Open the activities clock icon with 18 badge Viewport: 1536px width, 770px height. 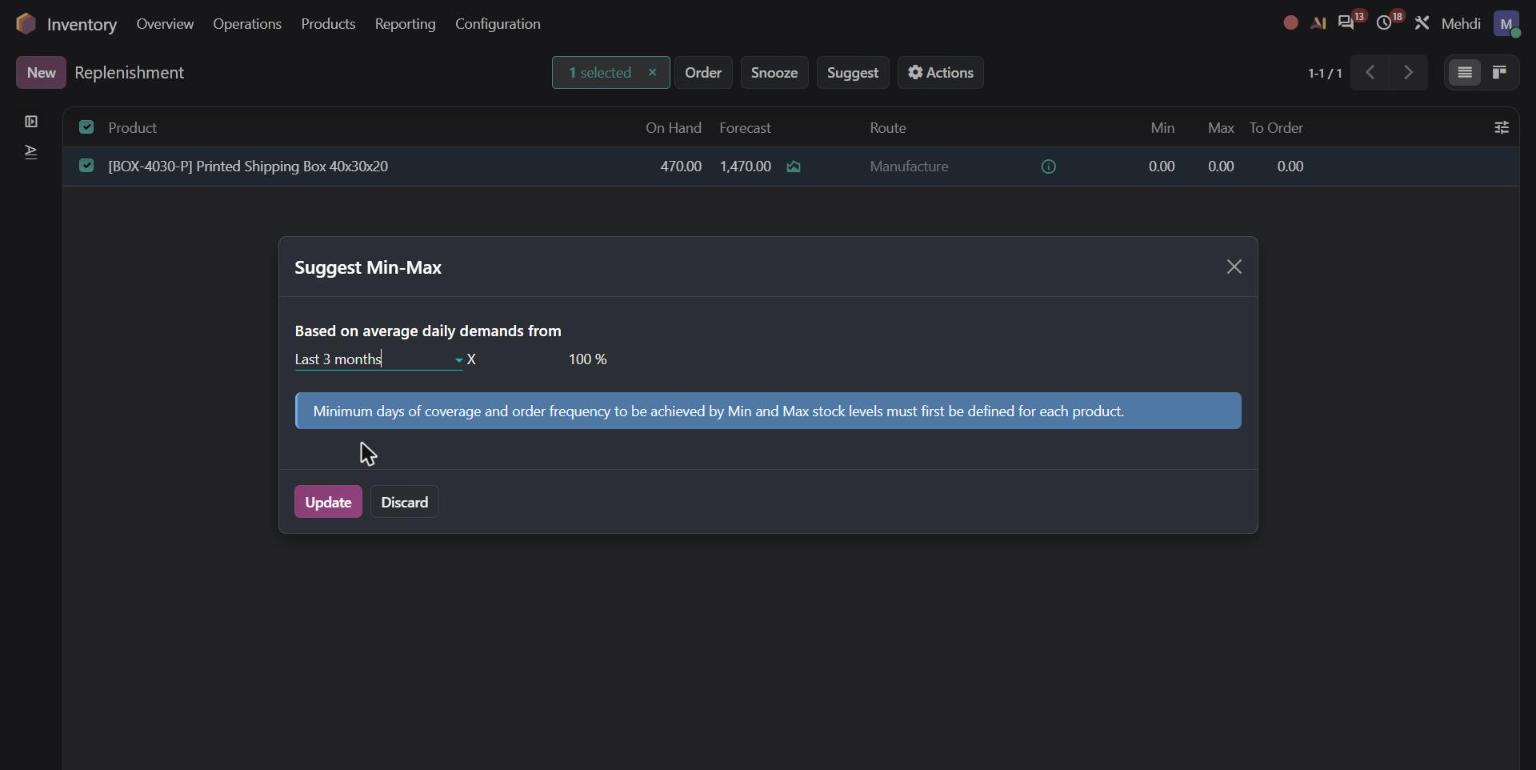[x=1384, y=22]
